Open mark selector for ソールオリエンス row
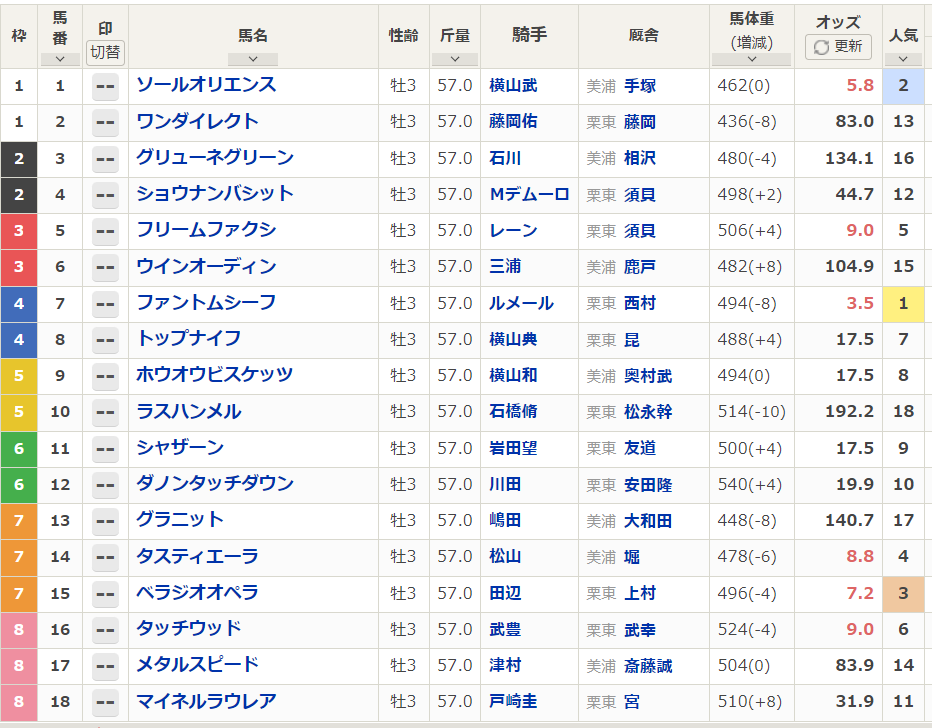 (105, 87)
